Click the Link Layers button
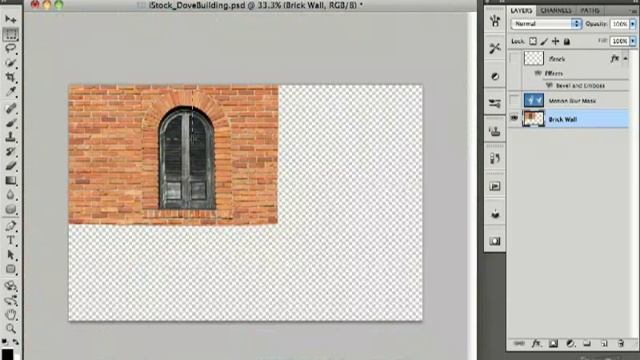The image size is (640, 360). [x=519, y=344]
